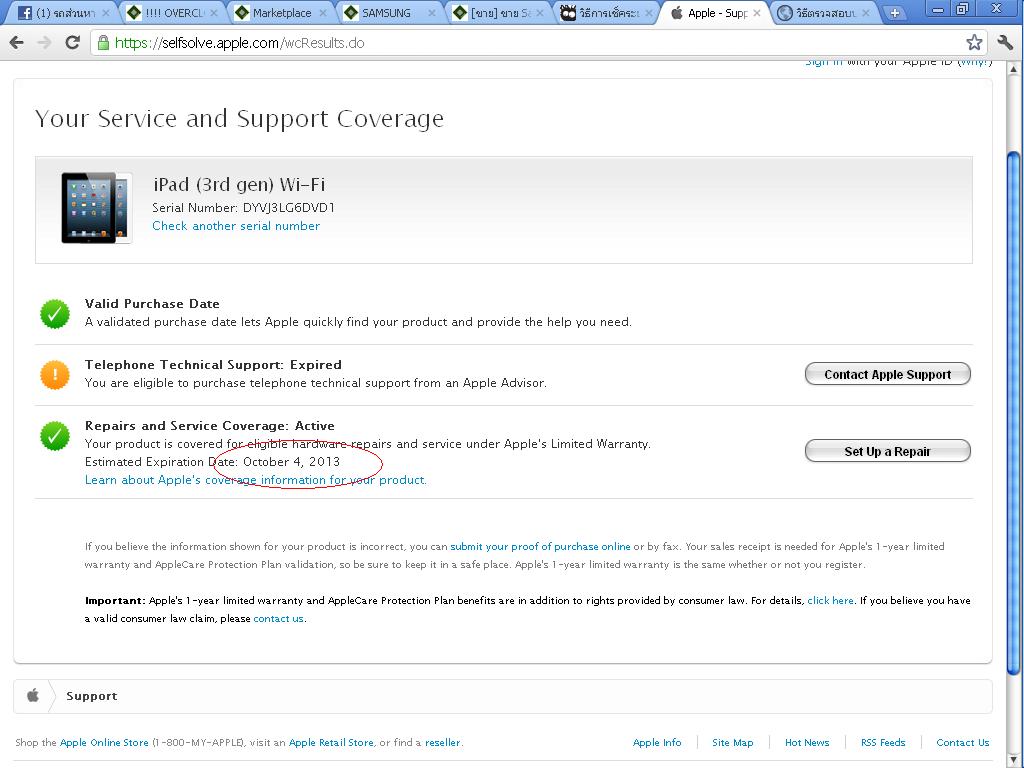
Task: Open submit your proof of purchase online link
Action: pos(540,547)
